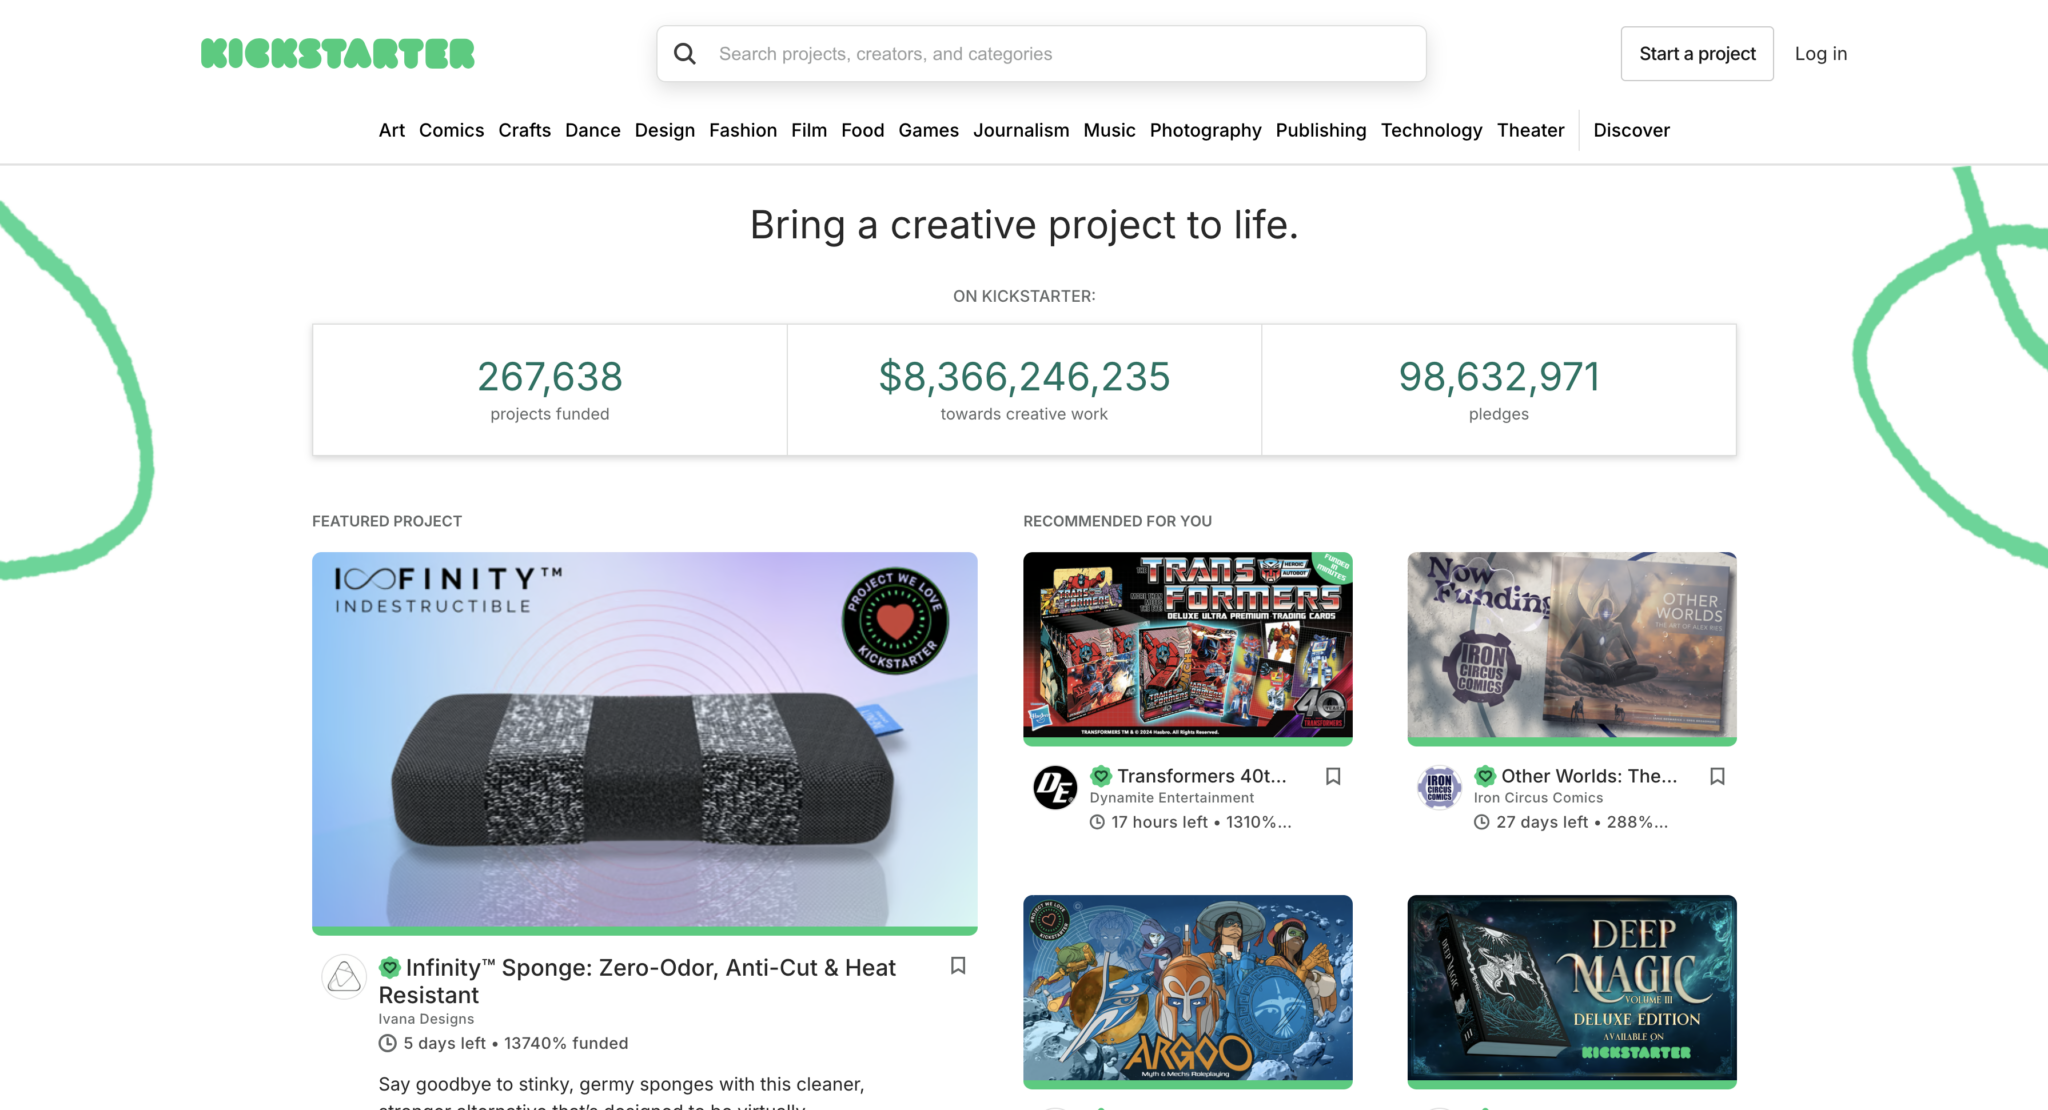
Task: Bookmark the Other Worlds project
Action: point(1718,776)
